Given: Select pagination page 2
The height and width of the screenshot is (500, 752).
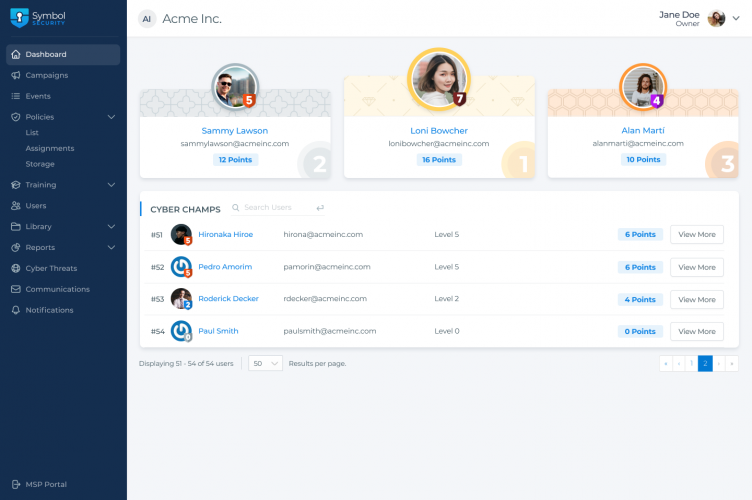Looking at the screenshot, I should coord(705,363).
